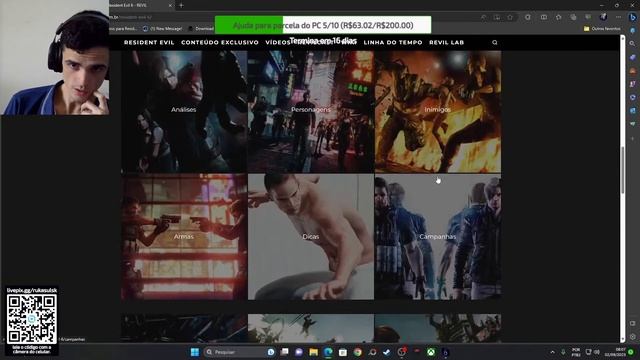Click the donation goal progress bar

323,25
